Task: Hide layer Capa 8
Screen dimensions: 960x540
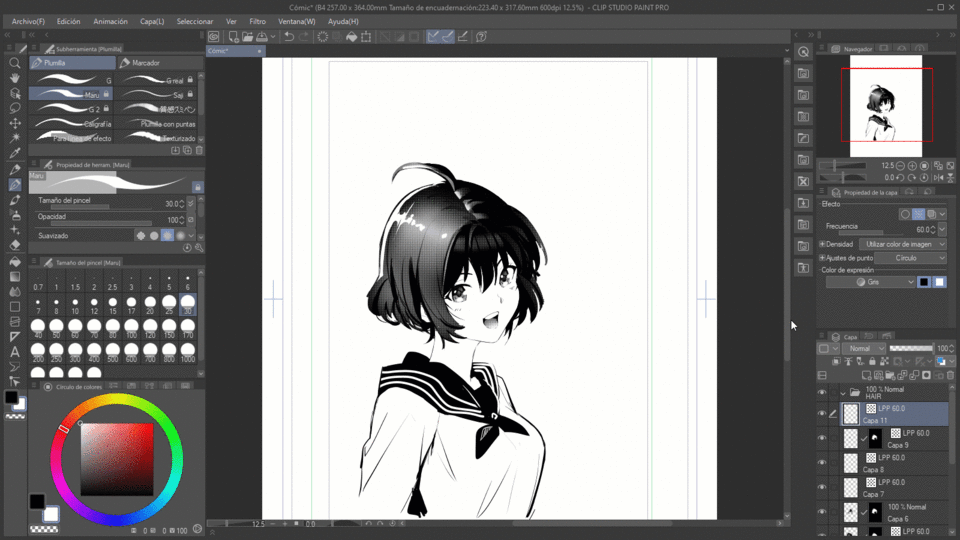Action: coord(822,463)
